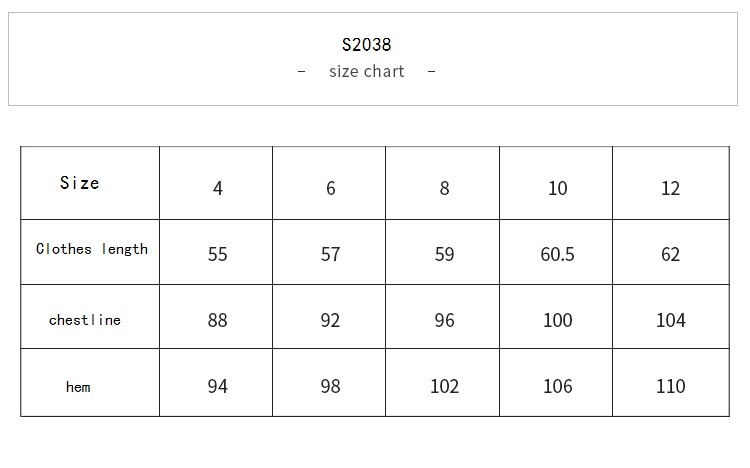
Task: Click the chestline value 100
Action: (558, 320)
